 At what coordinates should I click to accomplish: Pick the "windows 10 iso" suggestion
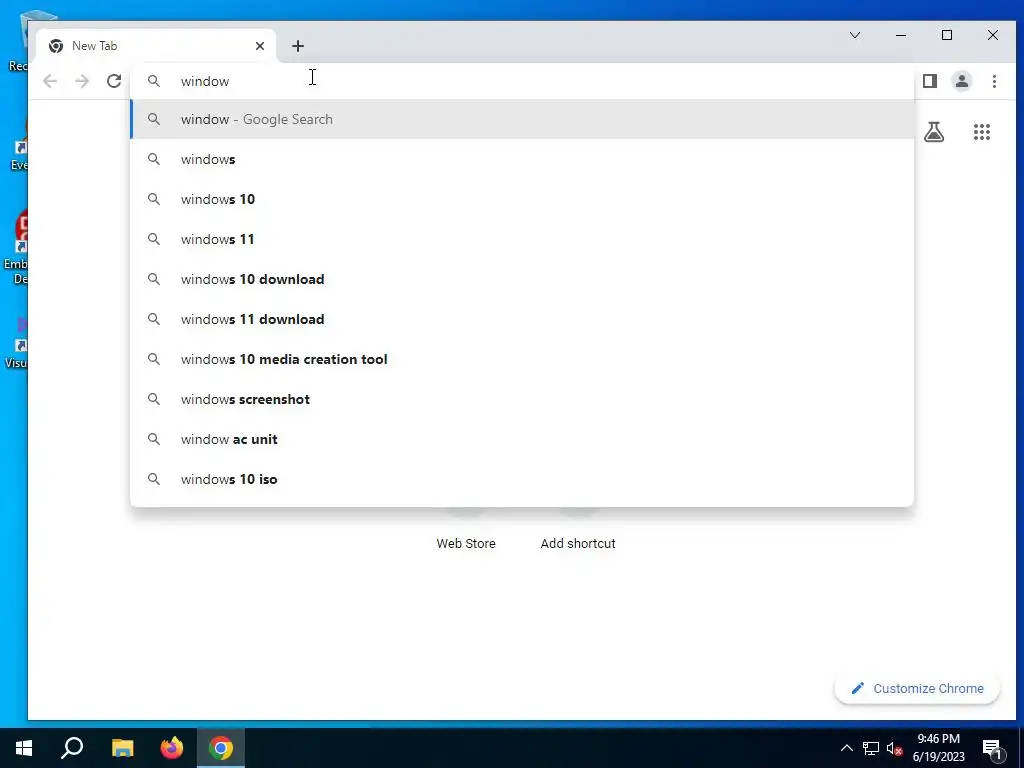click(522, 479)
